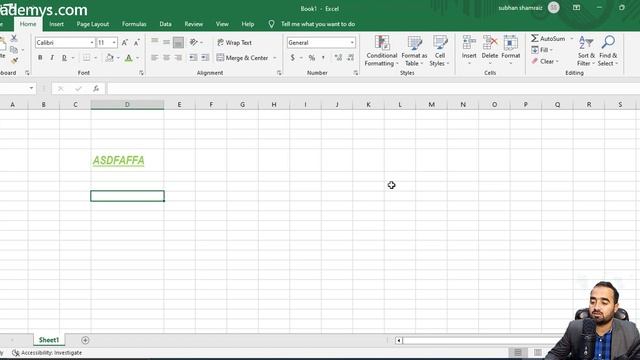Decrease font size
The height and width of the screenshot is (360, 640).
tap(137, 42)
